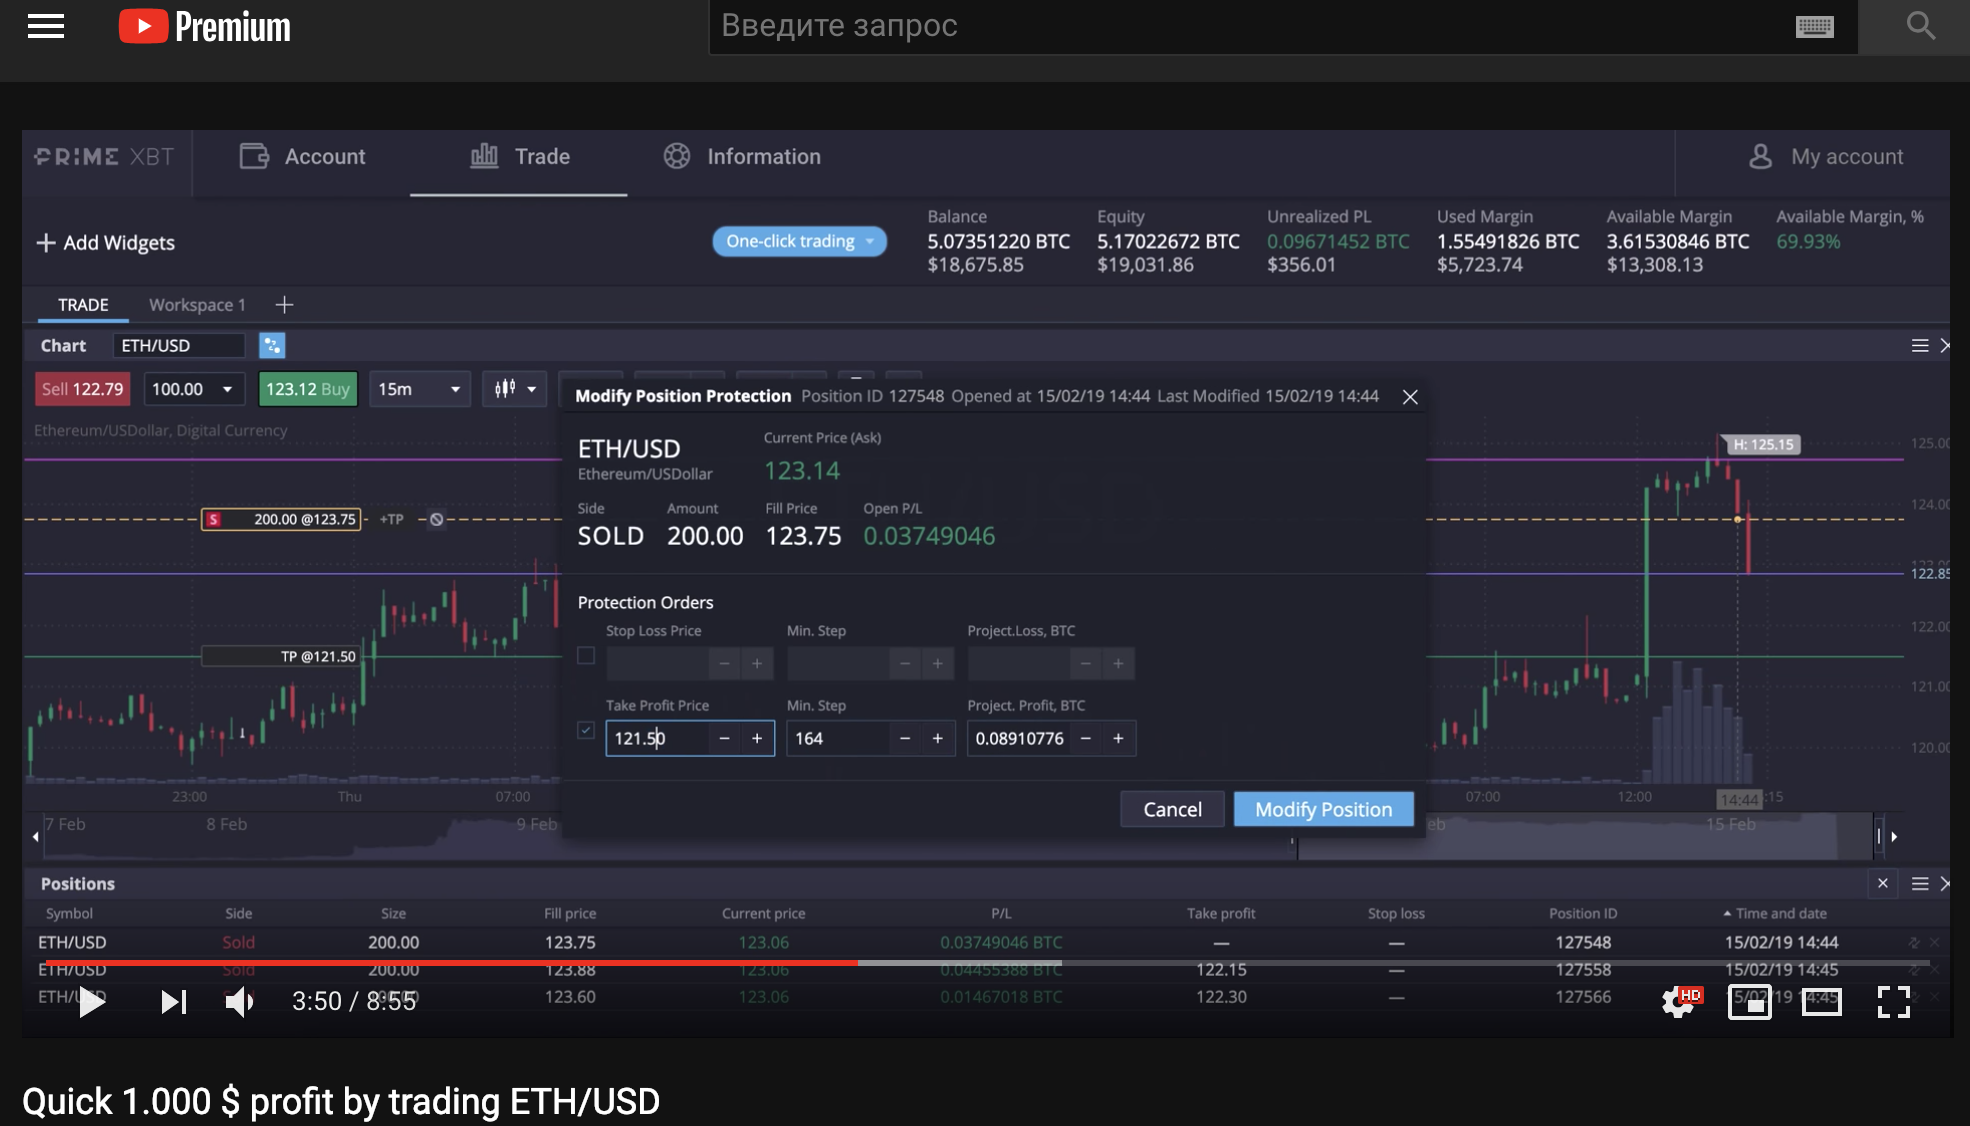Screen dimensions: 1970x1126
Task: Click the Take Profit Min. Step field 164
Action: (x=838, y=738)
